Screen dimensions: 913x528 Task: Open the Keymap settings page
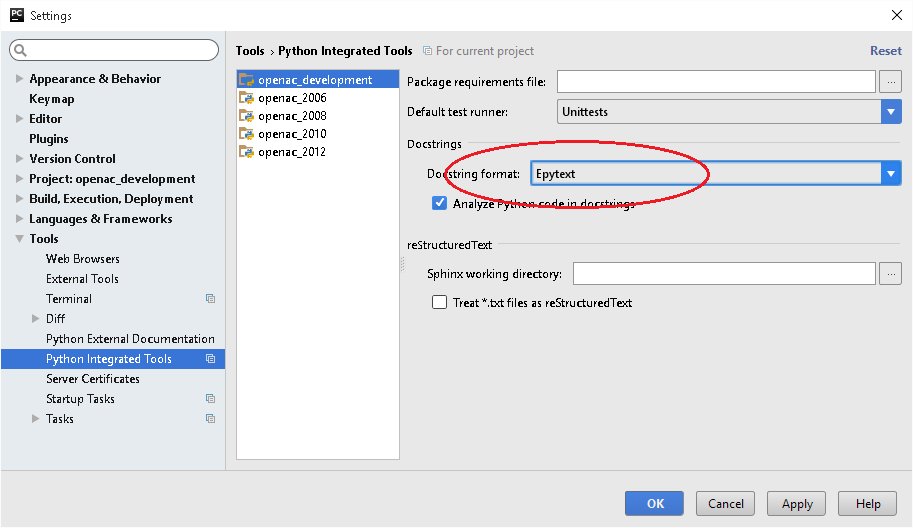52,99
